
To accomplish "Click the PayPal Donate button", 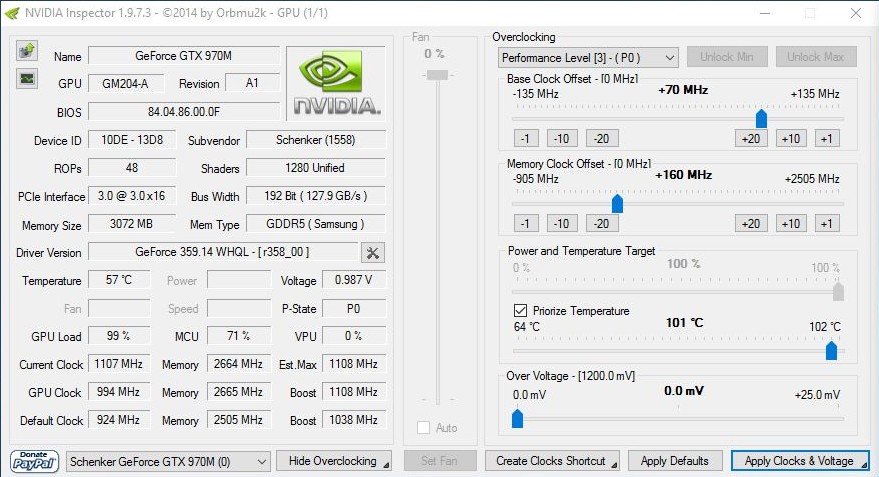I will coord(34,461).
